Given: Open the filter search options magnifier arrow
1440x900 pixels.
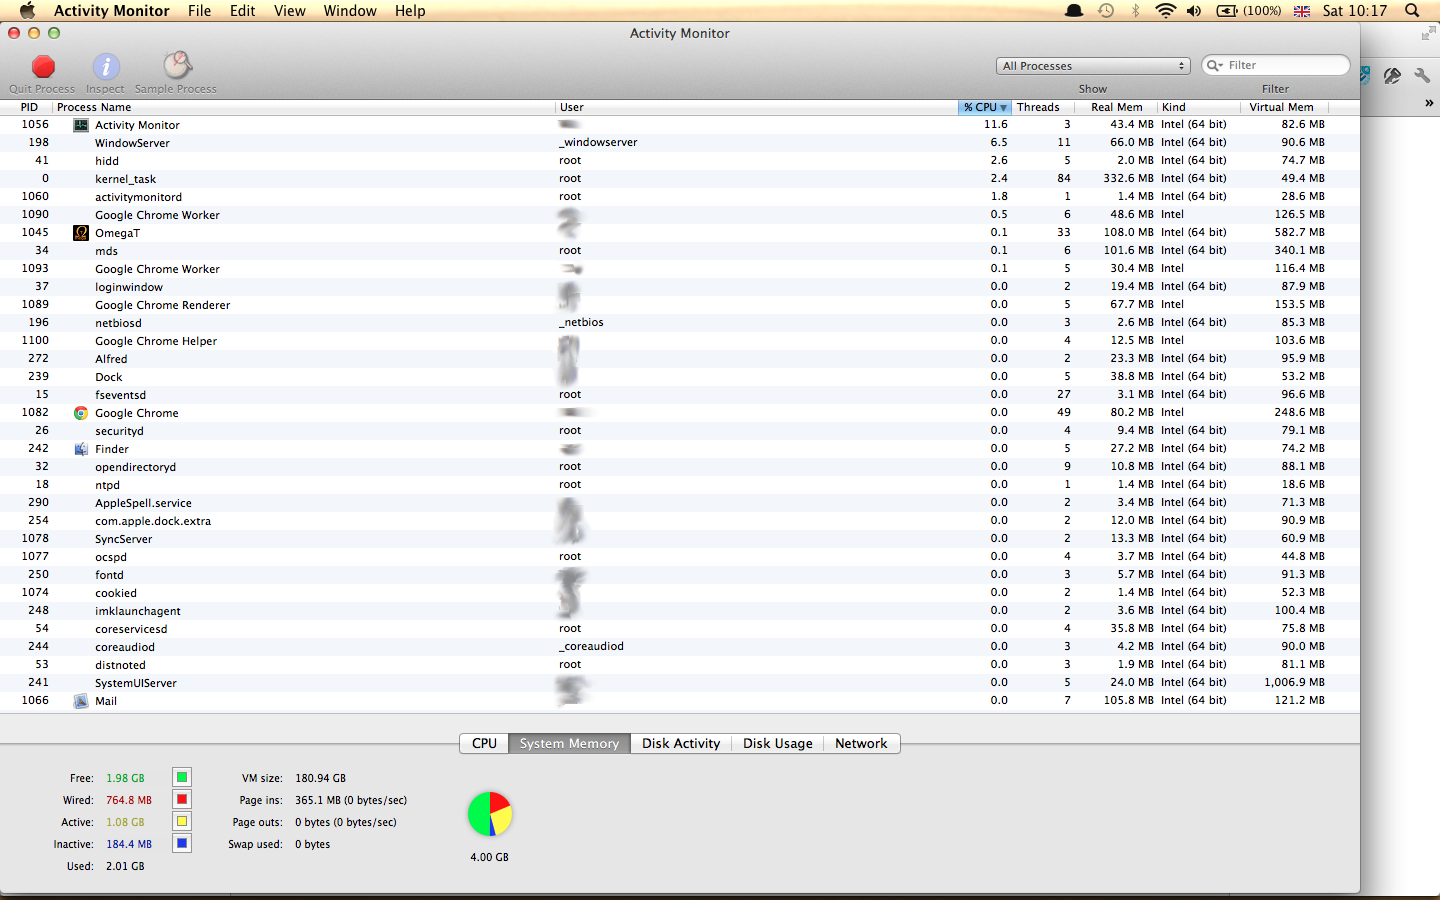Looking at the screenshot, I should click(x=1215, y=65).
